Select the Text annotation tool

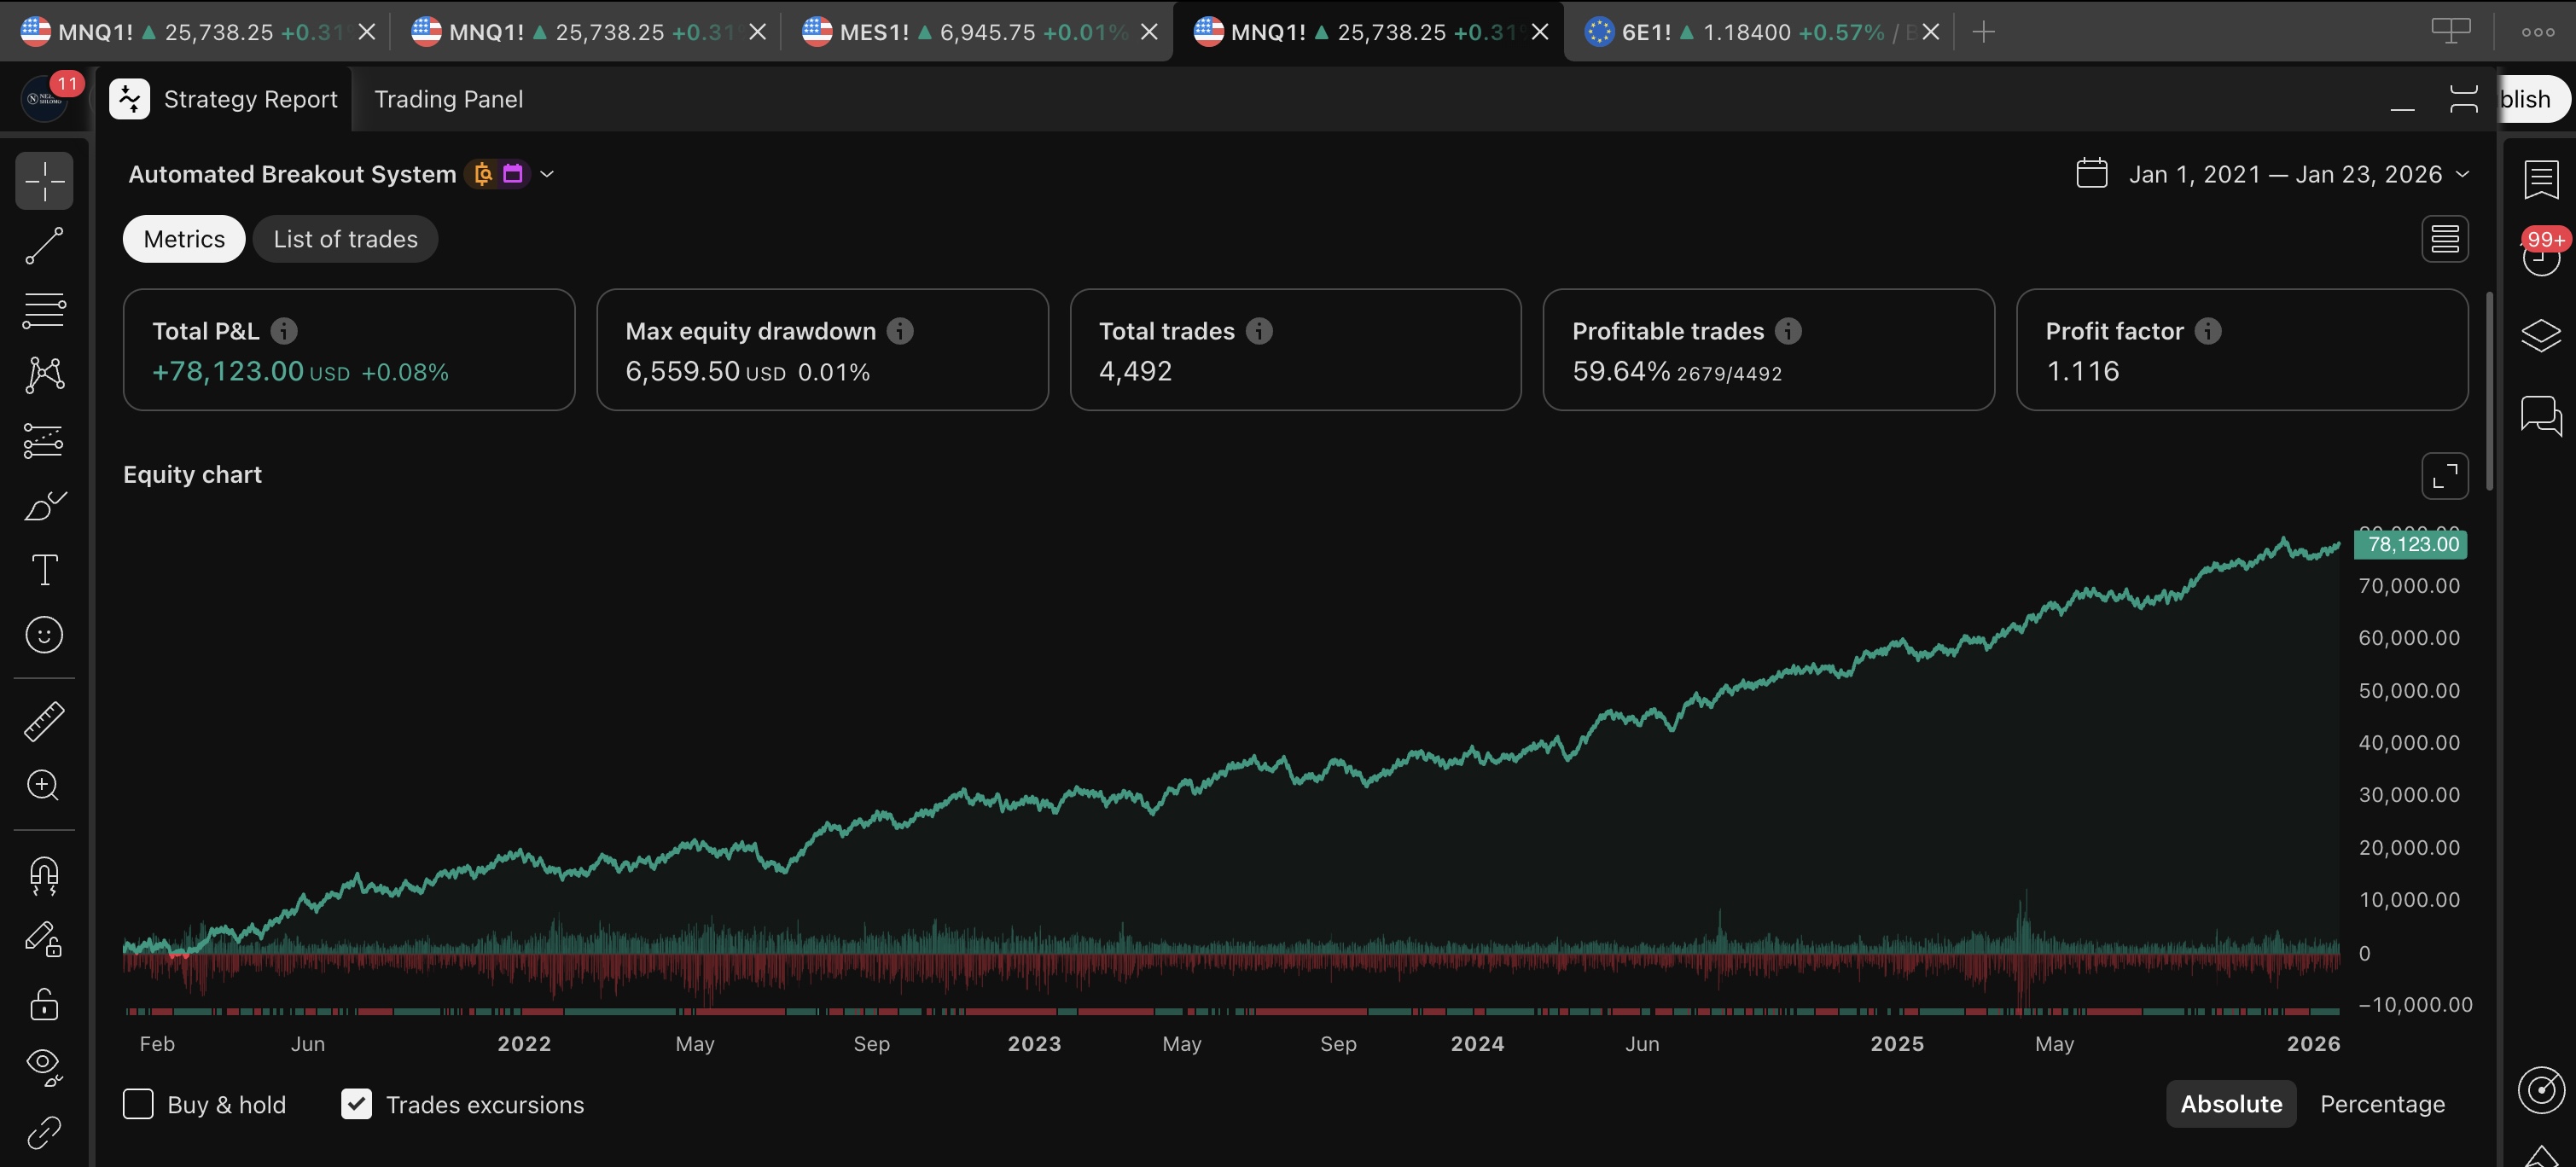pos(44,570)
